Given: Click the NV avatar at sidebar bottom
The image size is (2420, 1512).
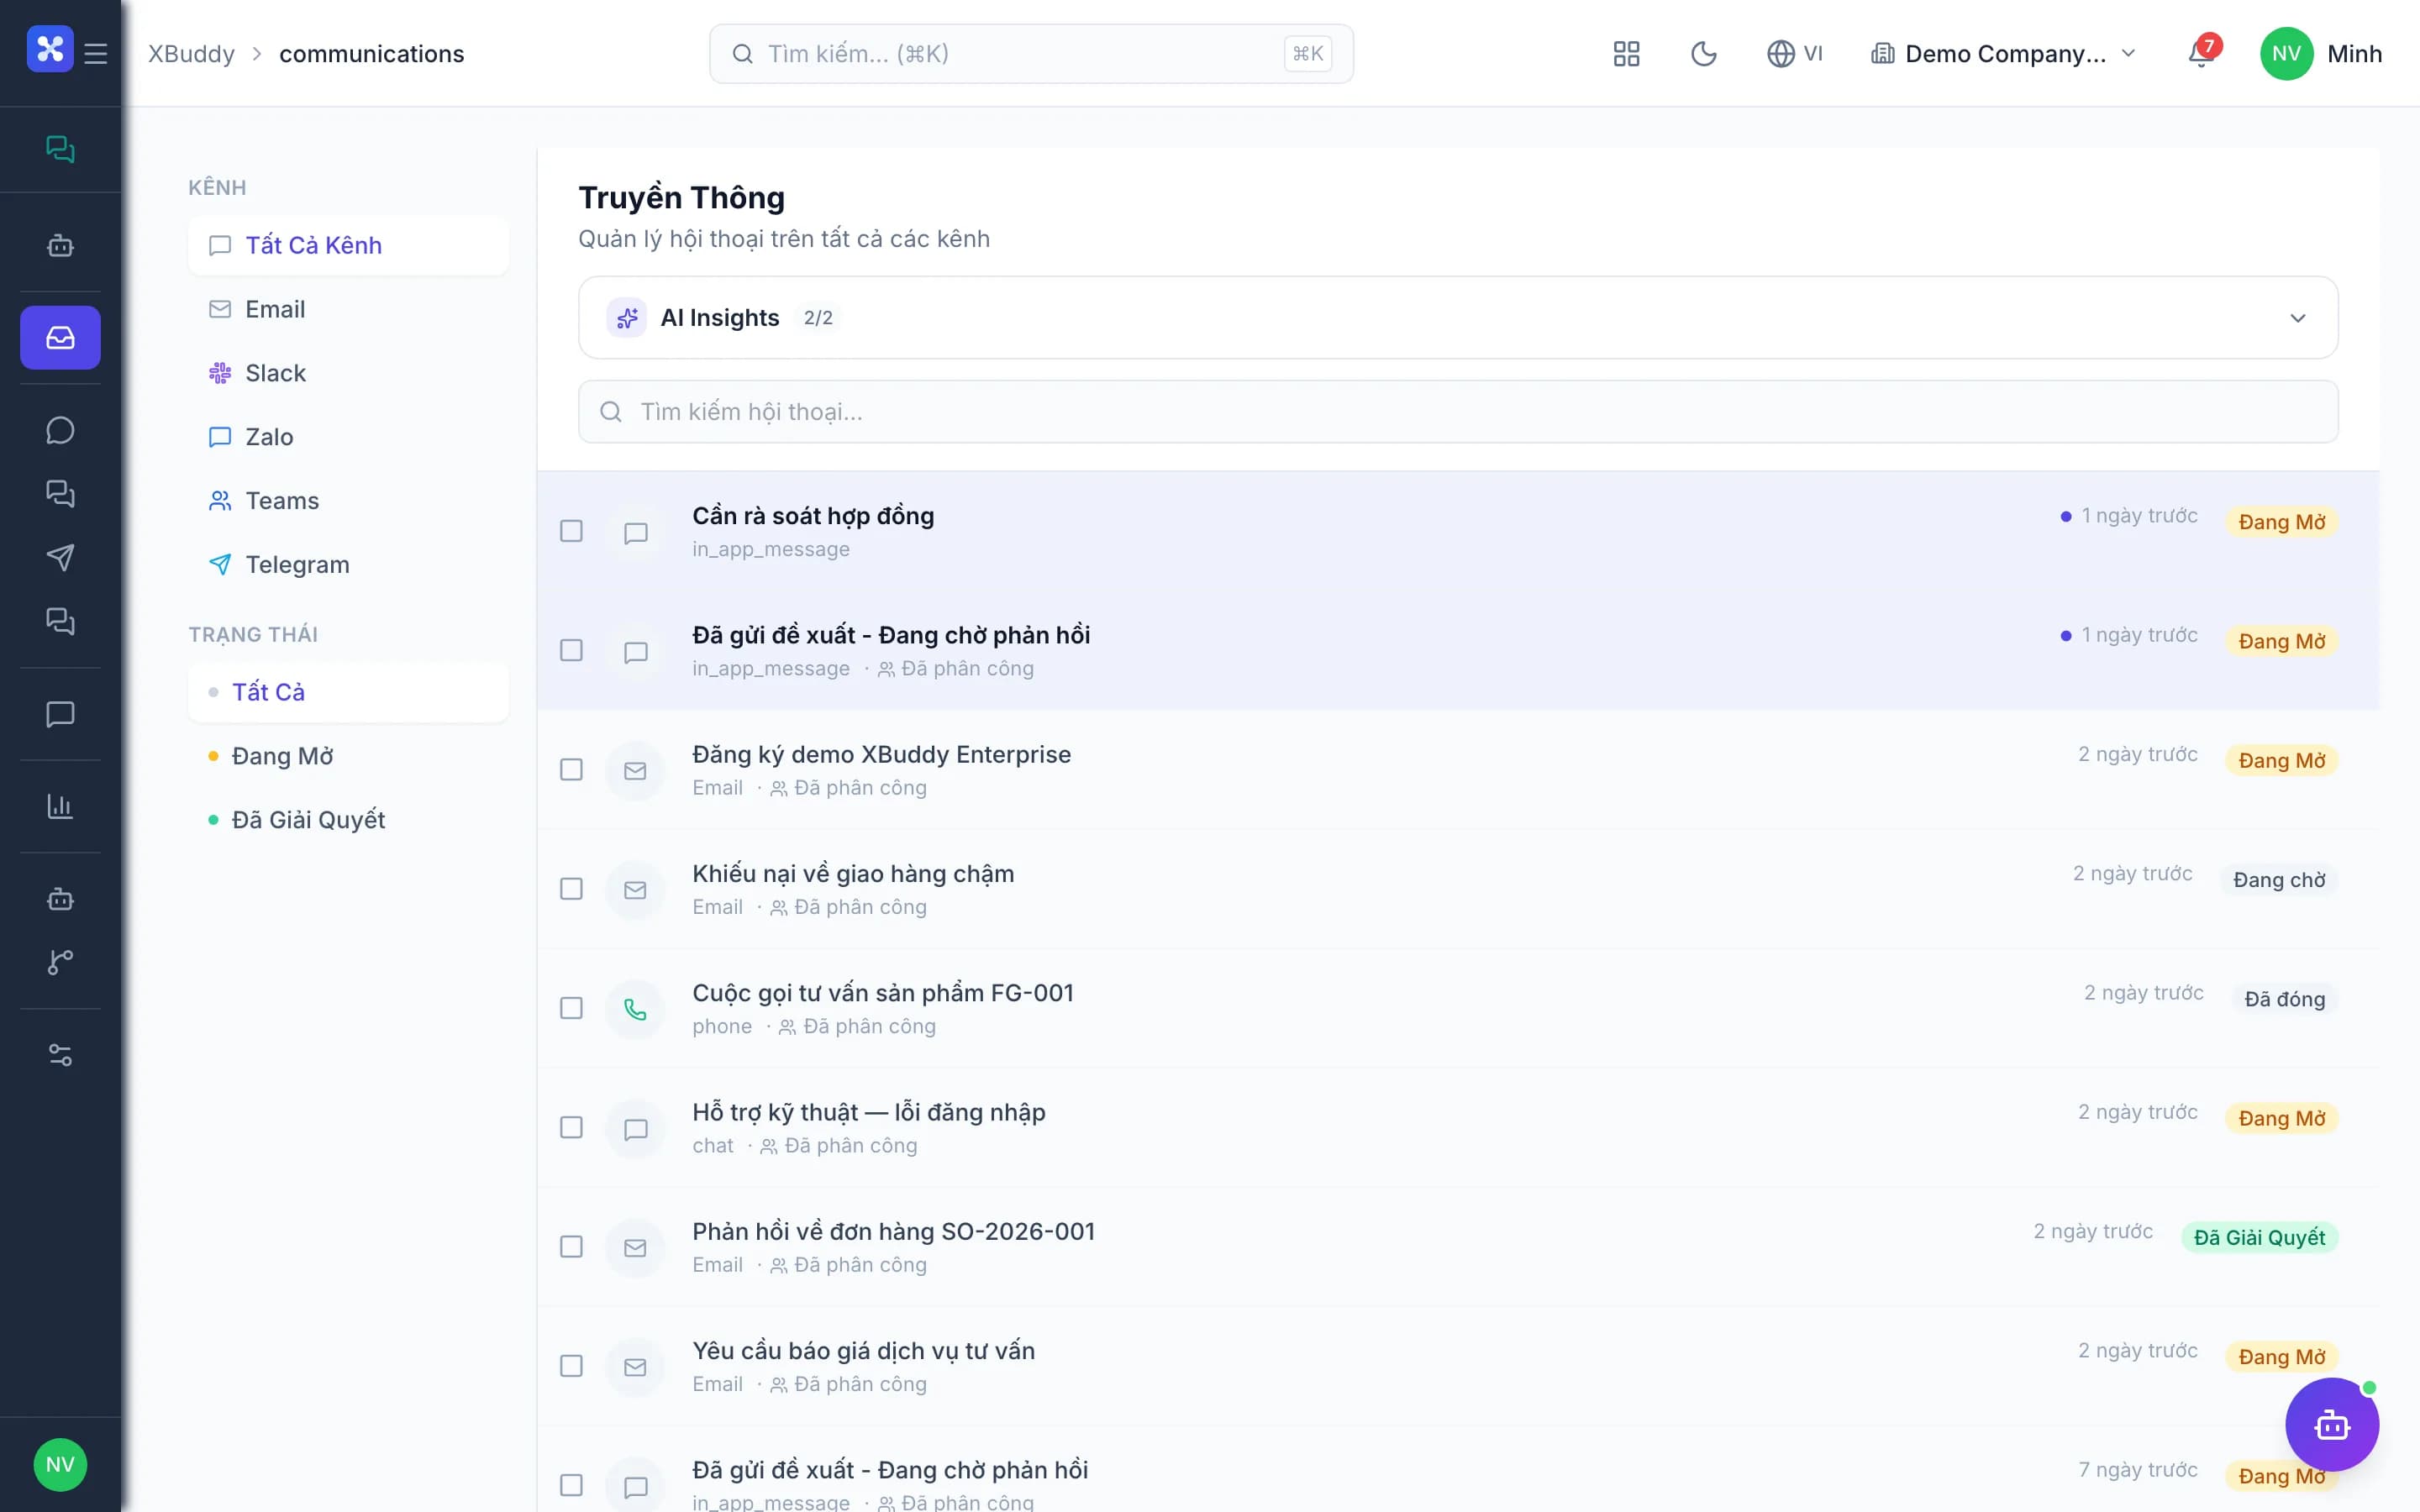Looking at the screenshot, I should 60,1465.
